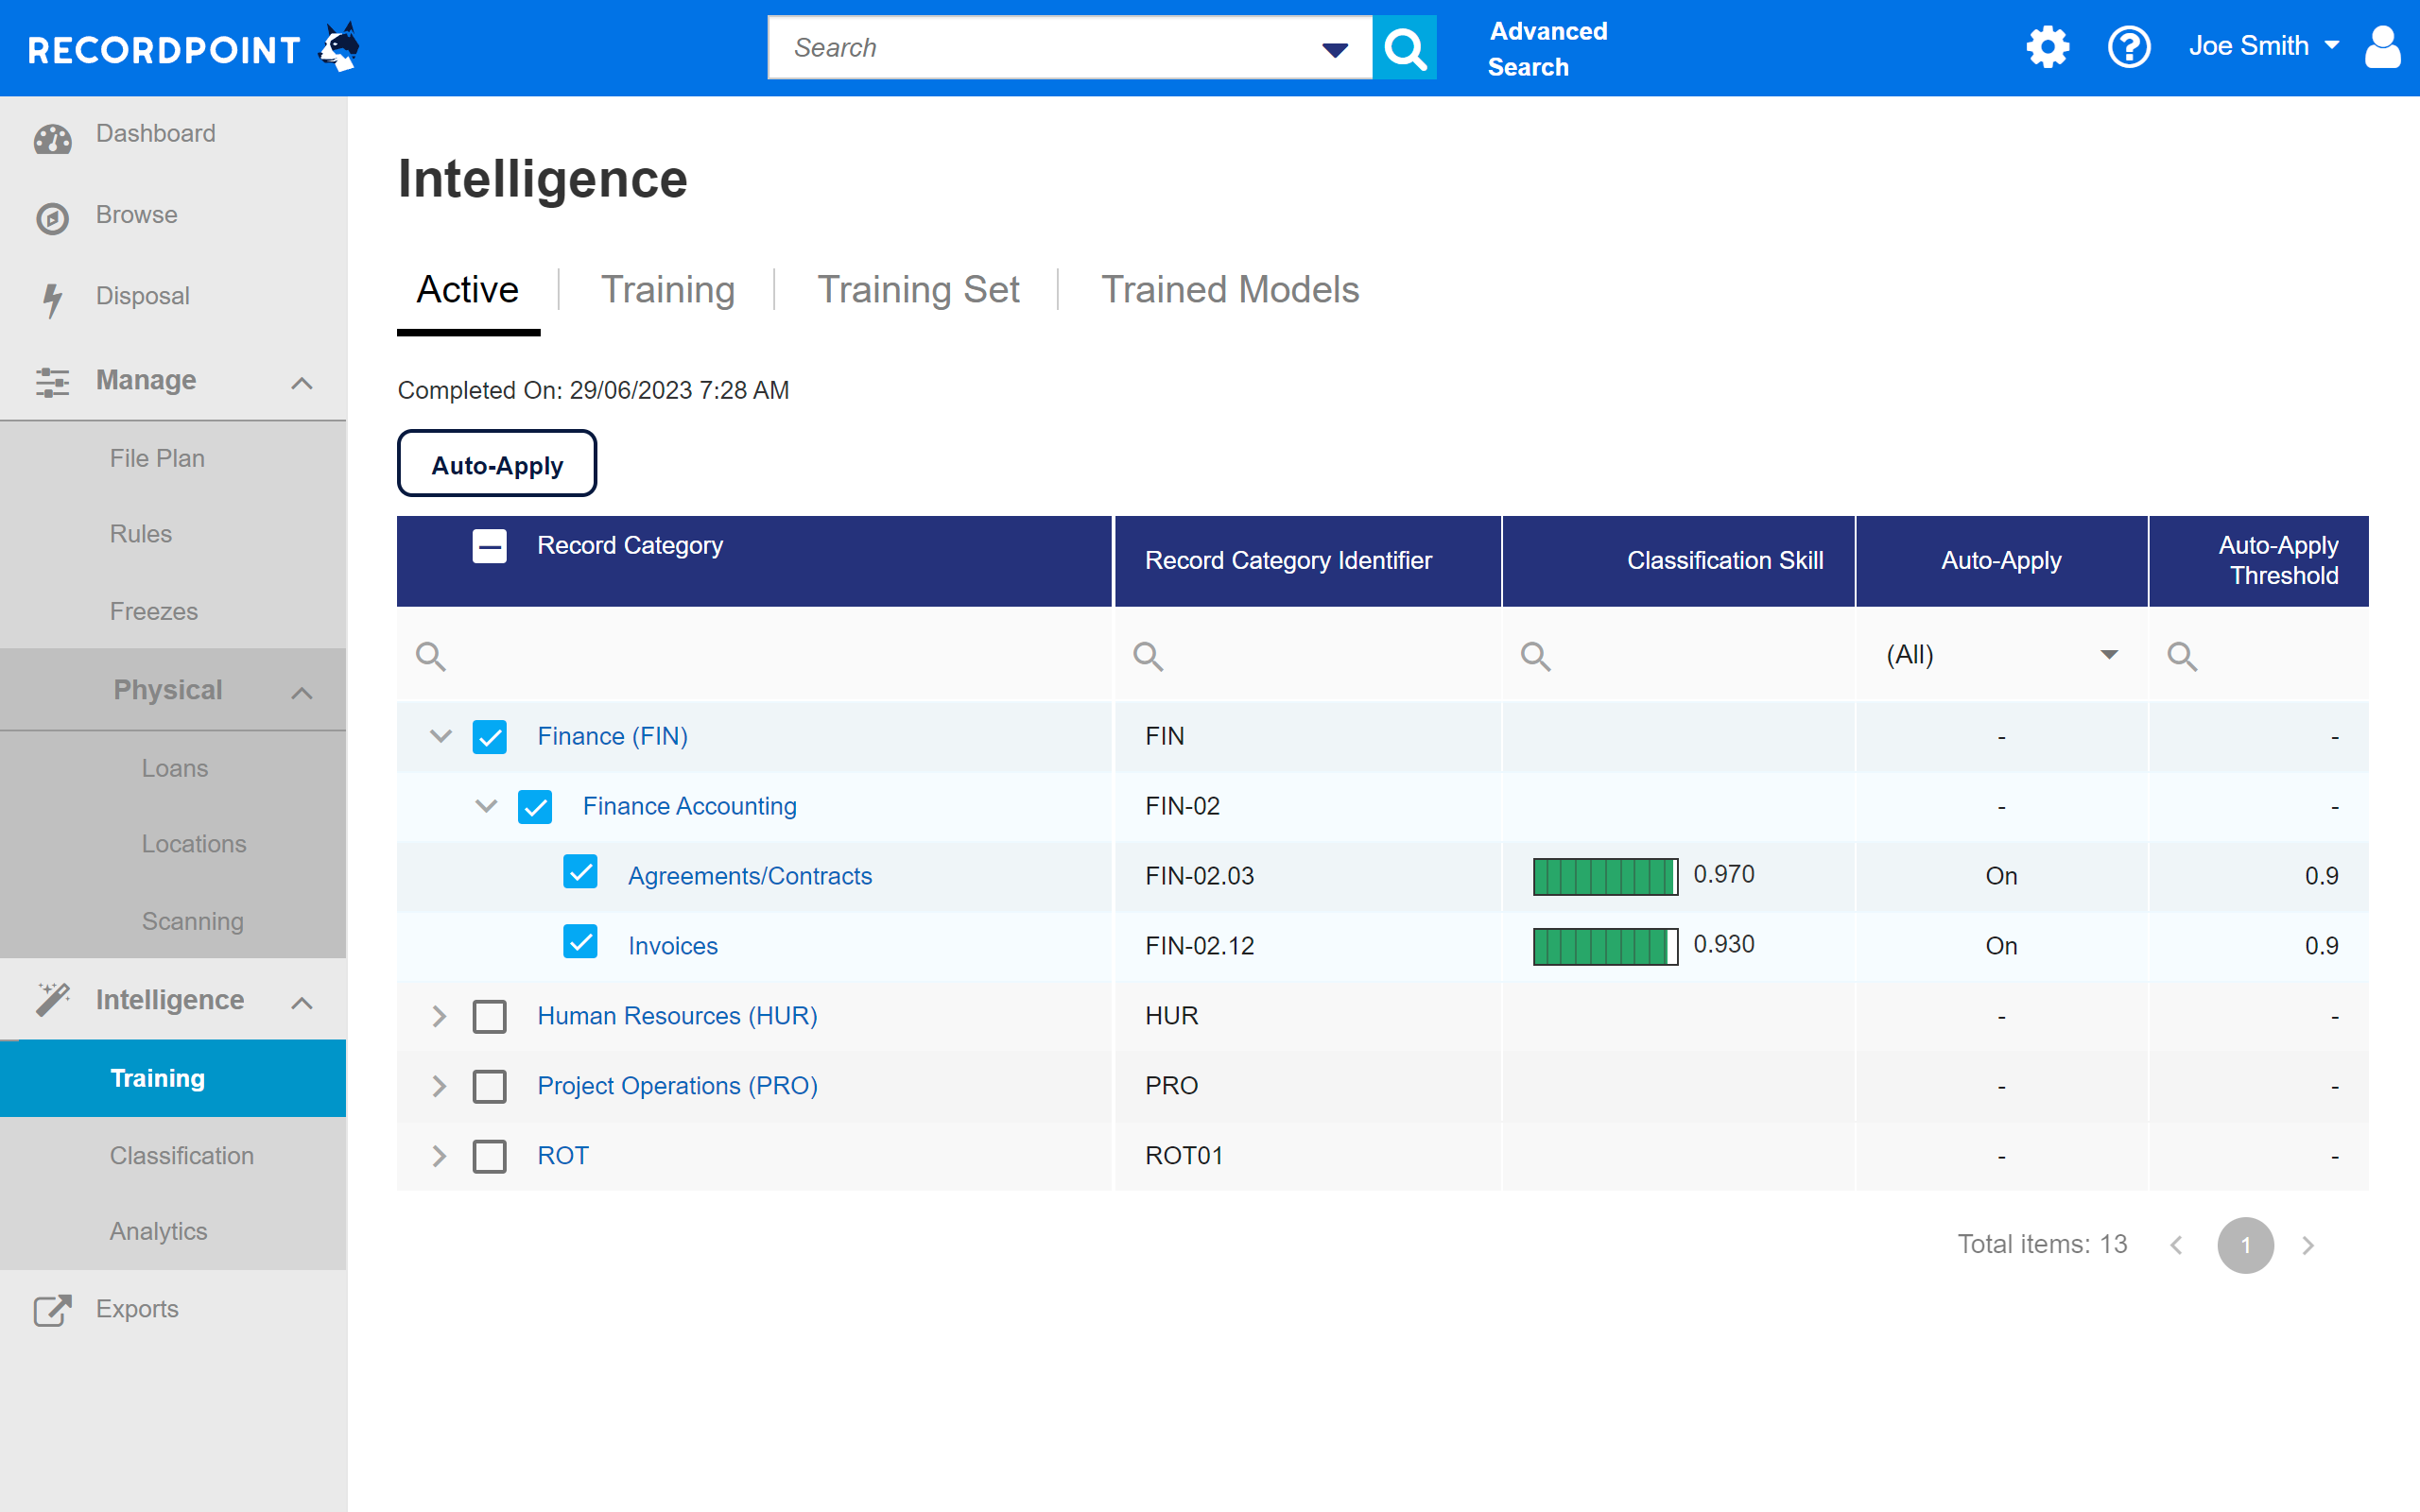
Task: Open the Human Resources (HUR) link
Action: coord(678,1016)
